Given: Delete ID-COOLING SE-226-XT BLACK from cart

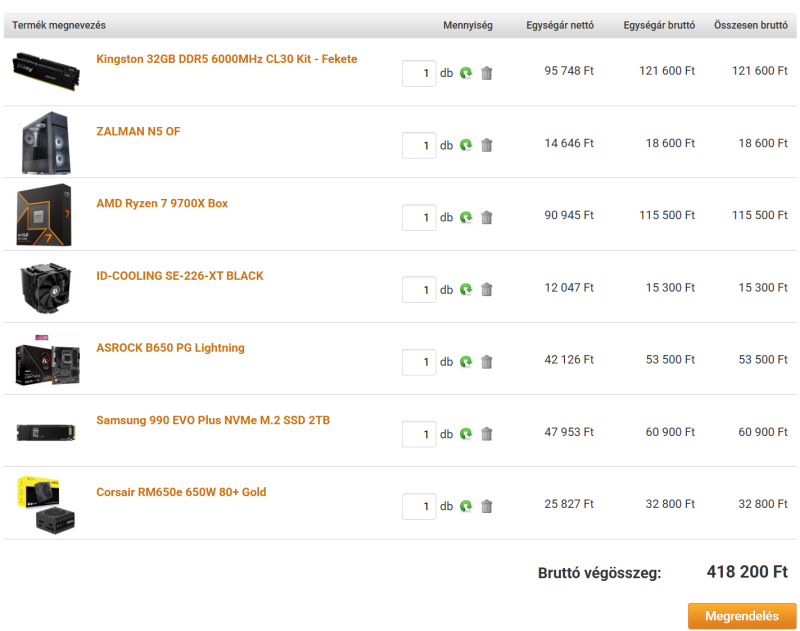Looking at the screenshot, I should 487,290.
